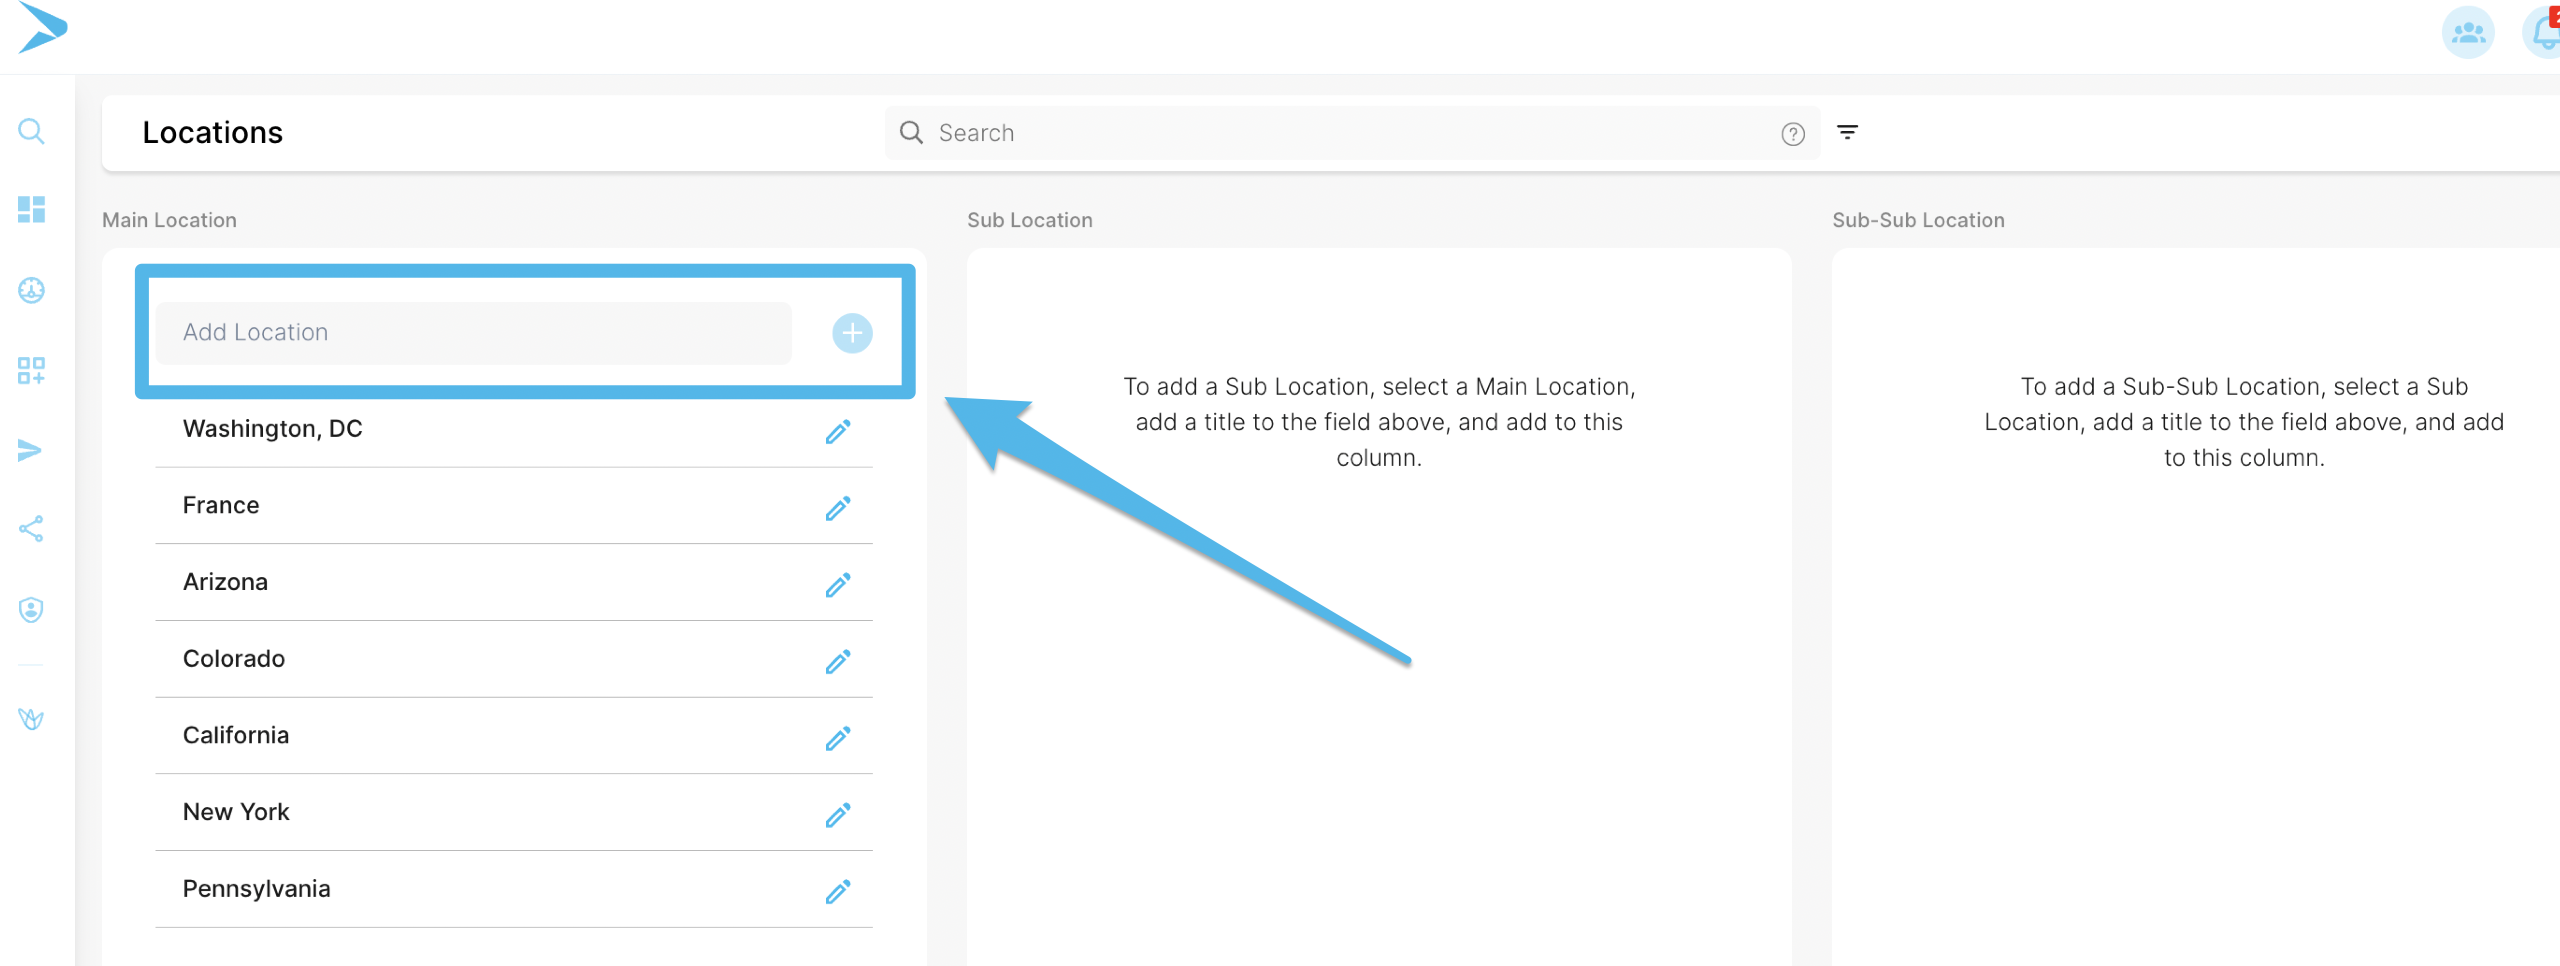Click the search icon in the left sidebar
The image size is (2560, 966).
31,131
